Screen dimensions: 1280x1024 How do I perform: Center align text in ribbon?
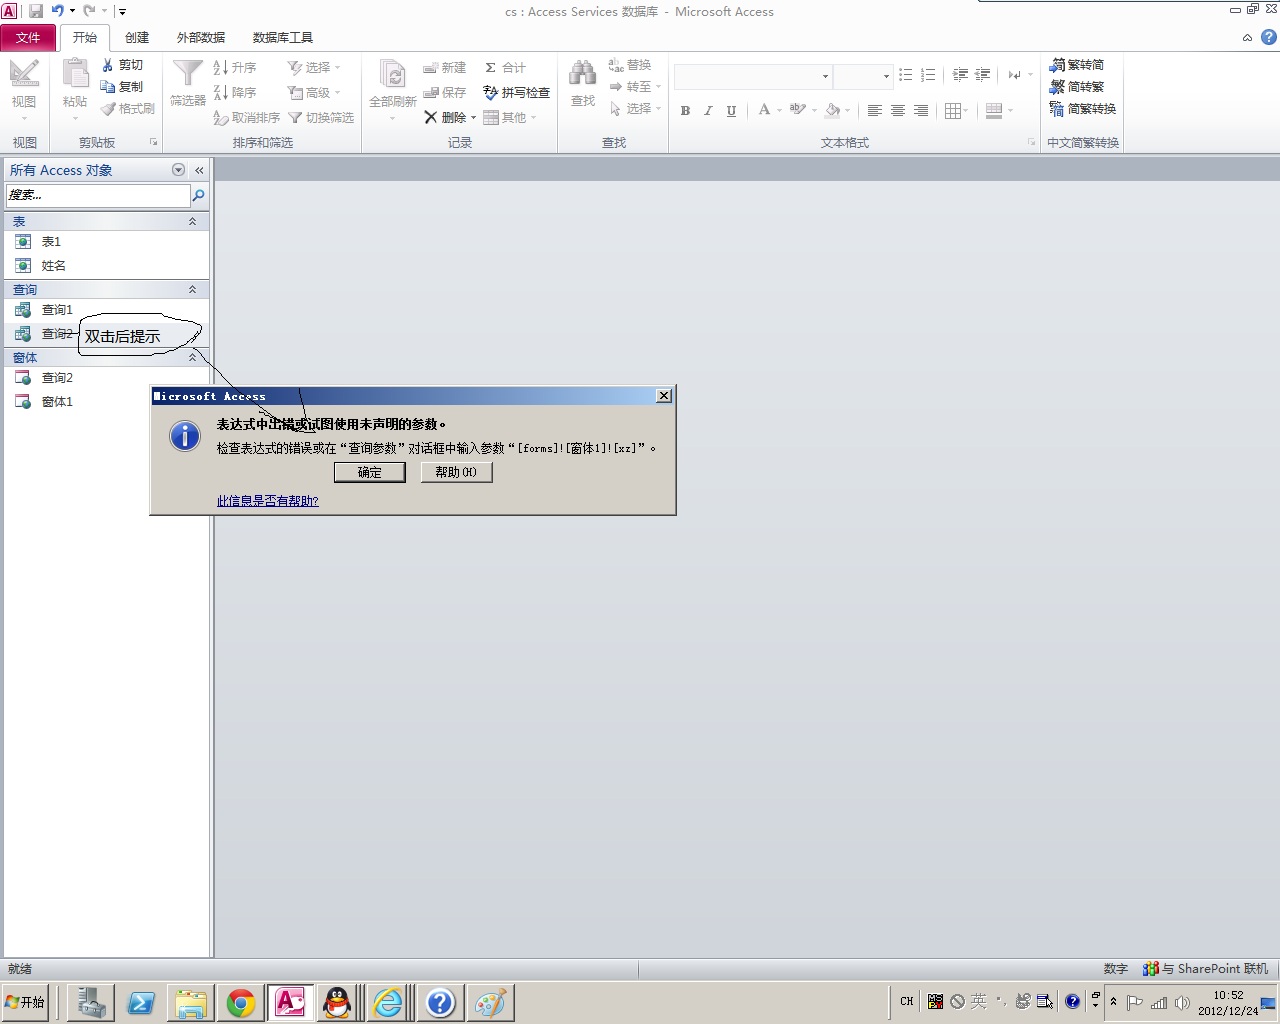898,110
